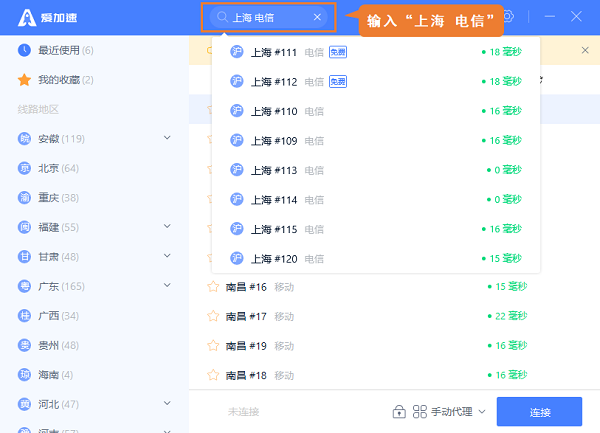Favorite 南昌 #17 with its star

[x=213, y=316]
